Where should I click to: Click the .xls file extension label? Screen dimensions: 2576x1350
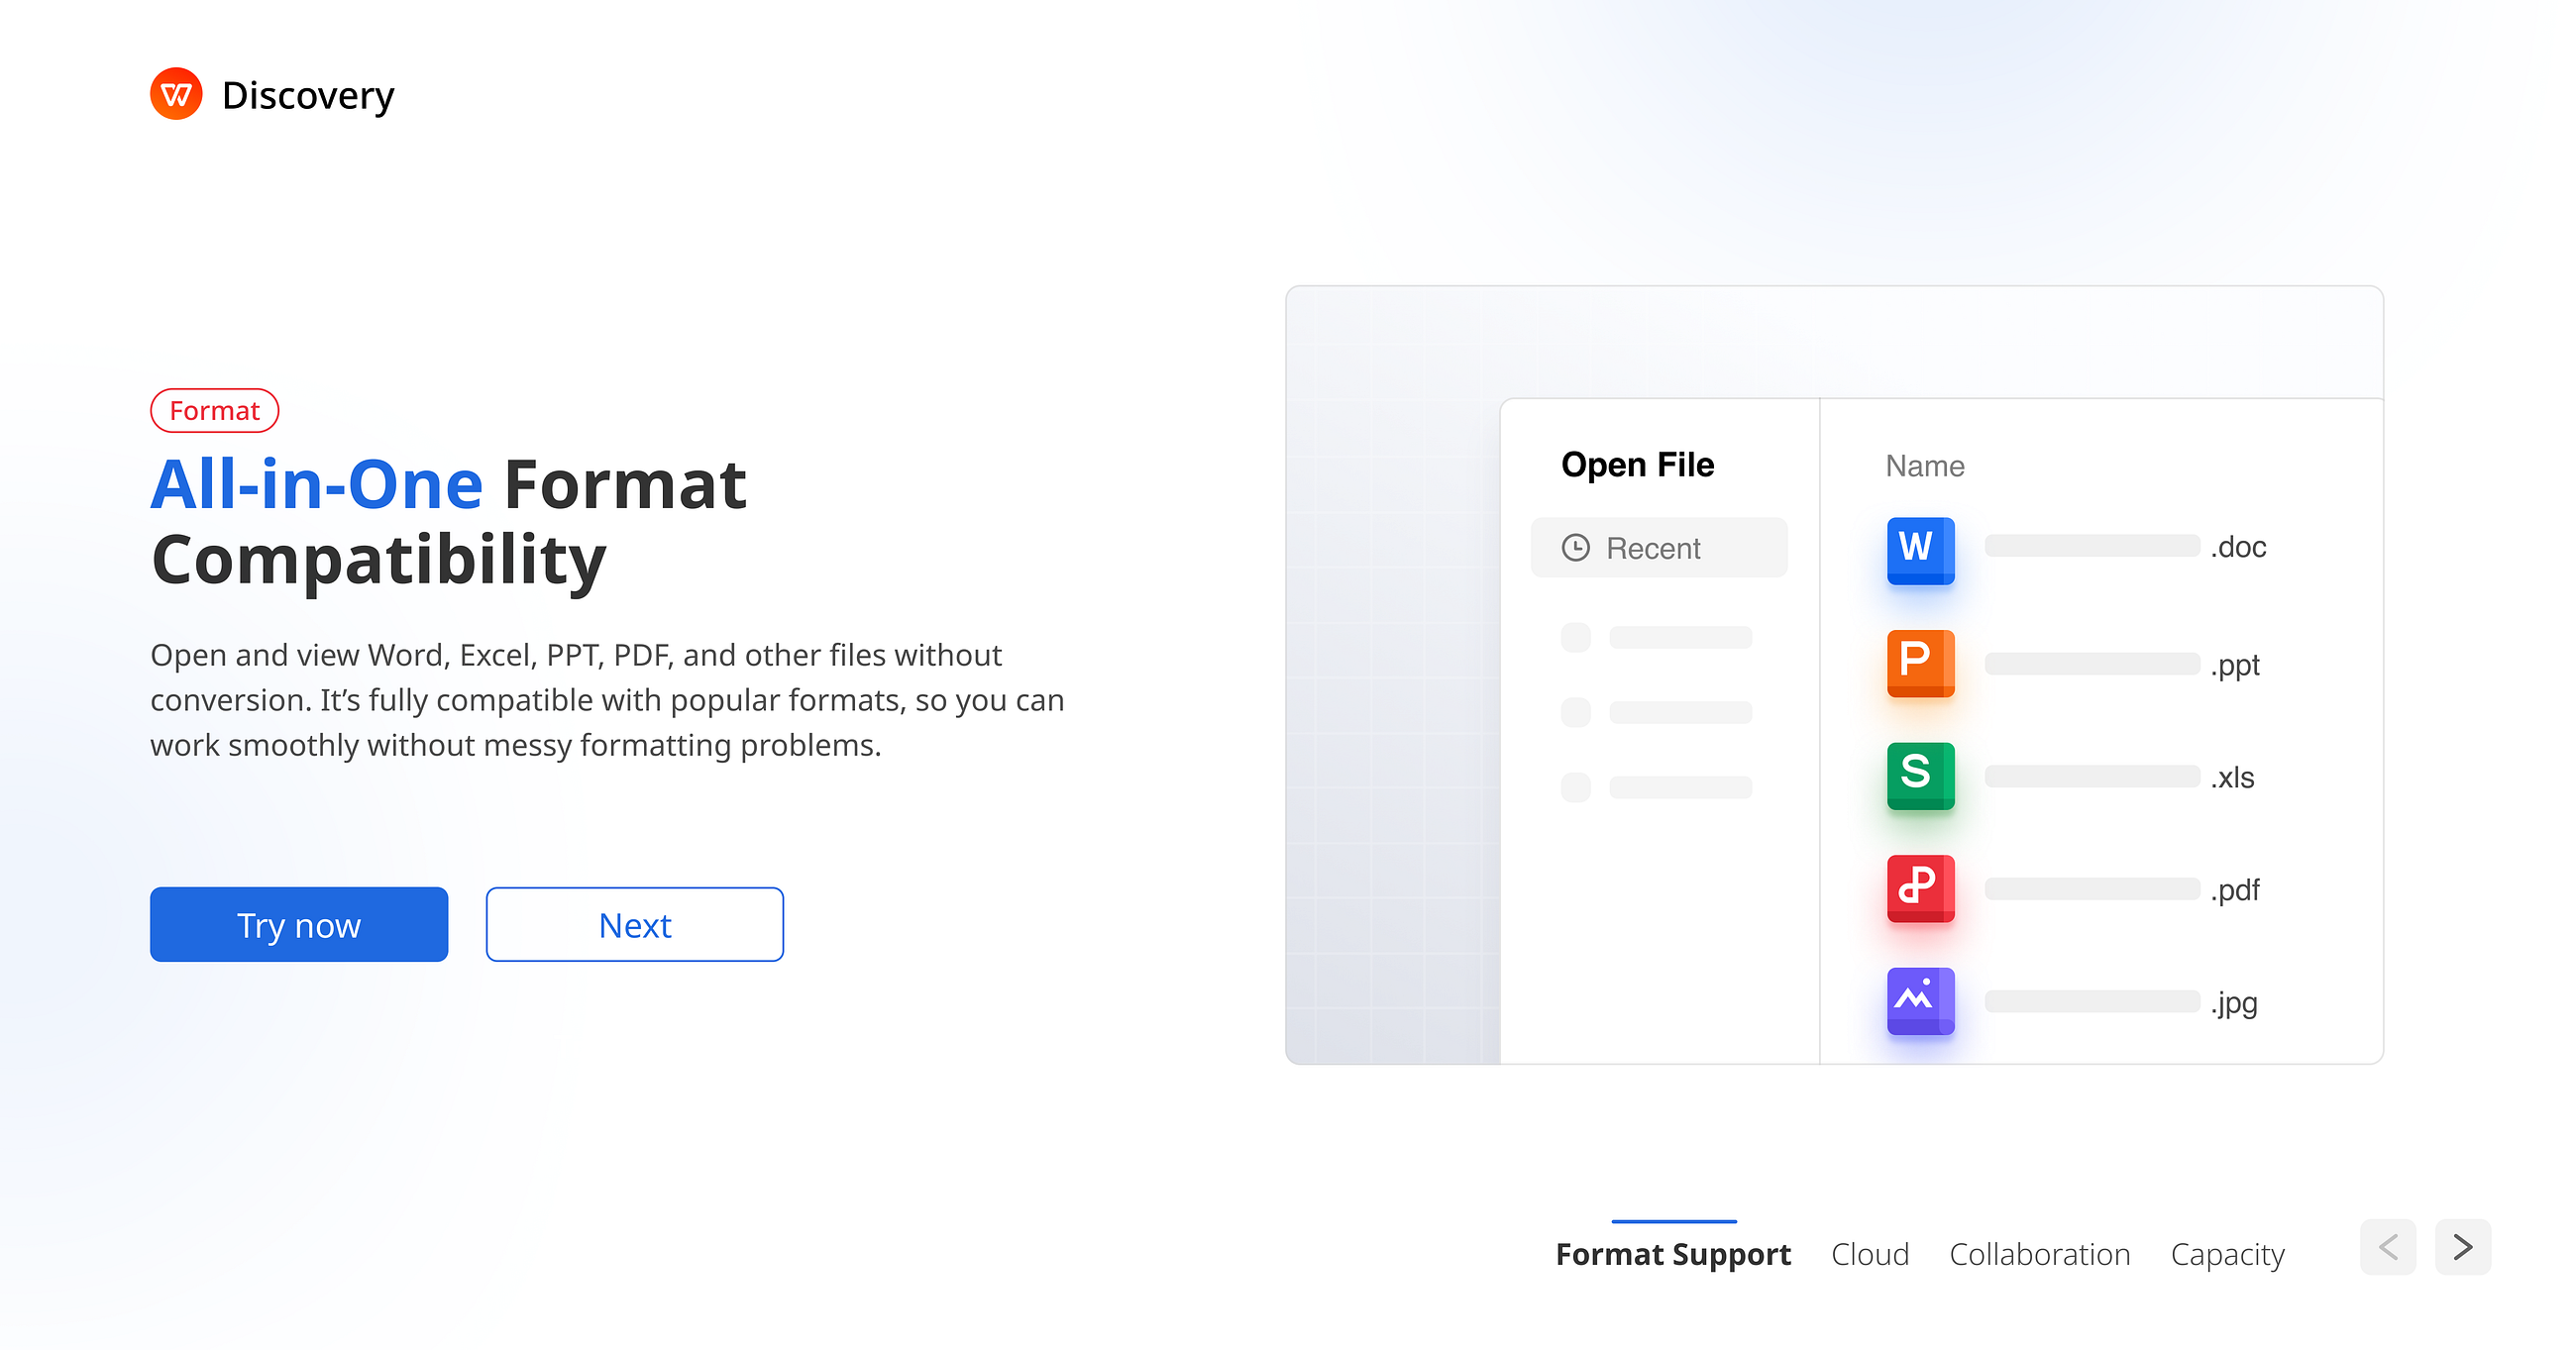2232,777
